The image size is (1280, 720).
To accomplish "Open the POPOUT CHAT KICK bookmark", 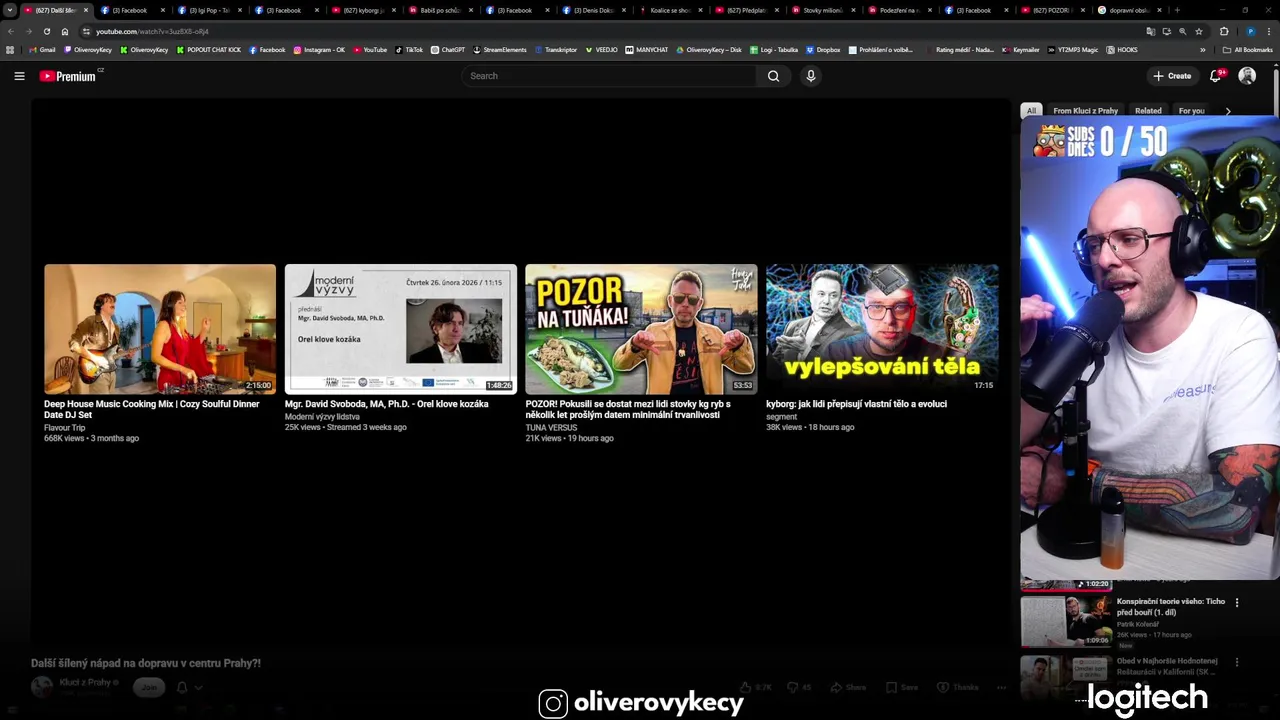I will (x=209, y=49).
